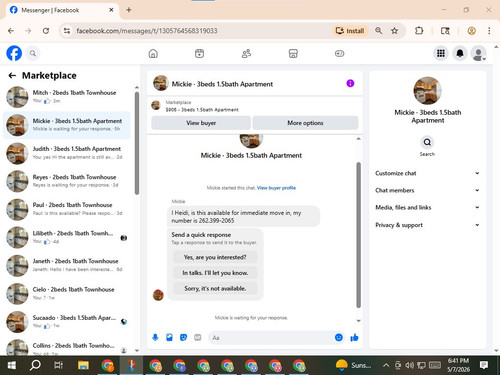Open the Marketplace storefront icon
This screenshot has height=375, width=500.
point(293,53)
